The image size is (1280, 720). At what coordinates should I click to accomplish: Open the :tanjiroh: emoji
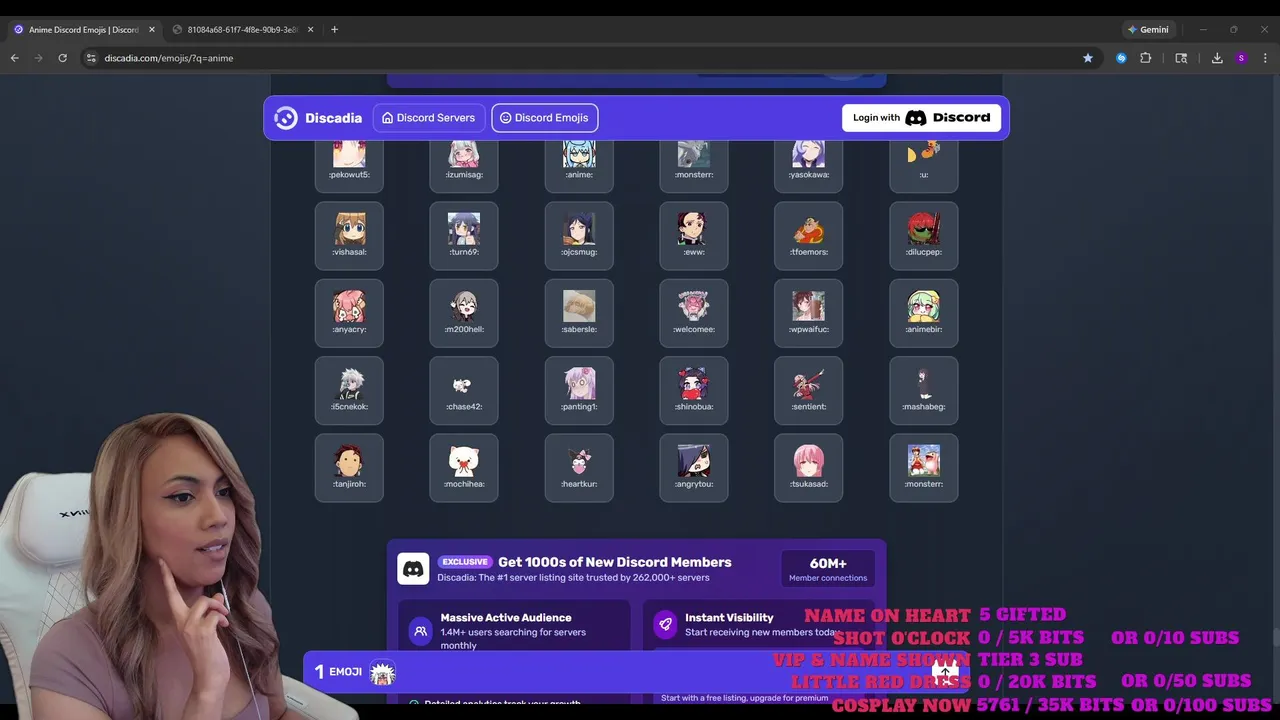pos(349,467)
